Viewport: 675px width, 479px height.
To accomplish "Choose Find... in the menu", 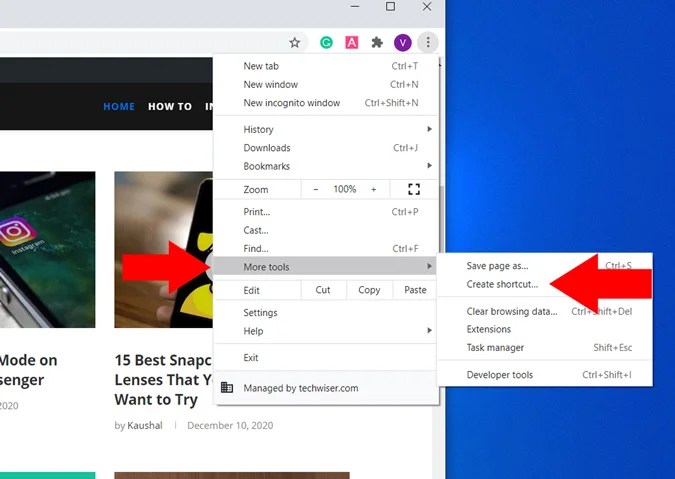I will pos(326,248).
